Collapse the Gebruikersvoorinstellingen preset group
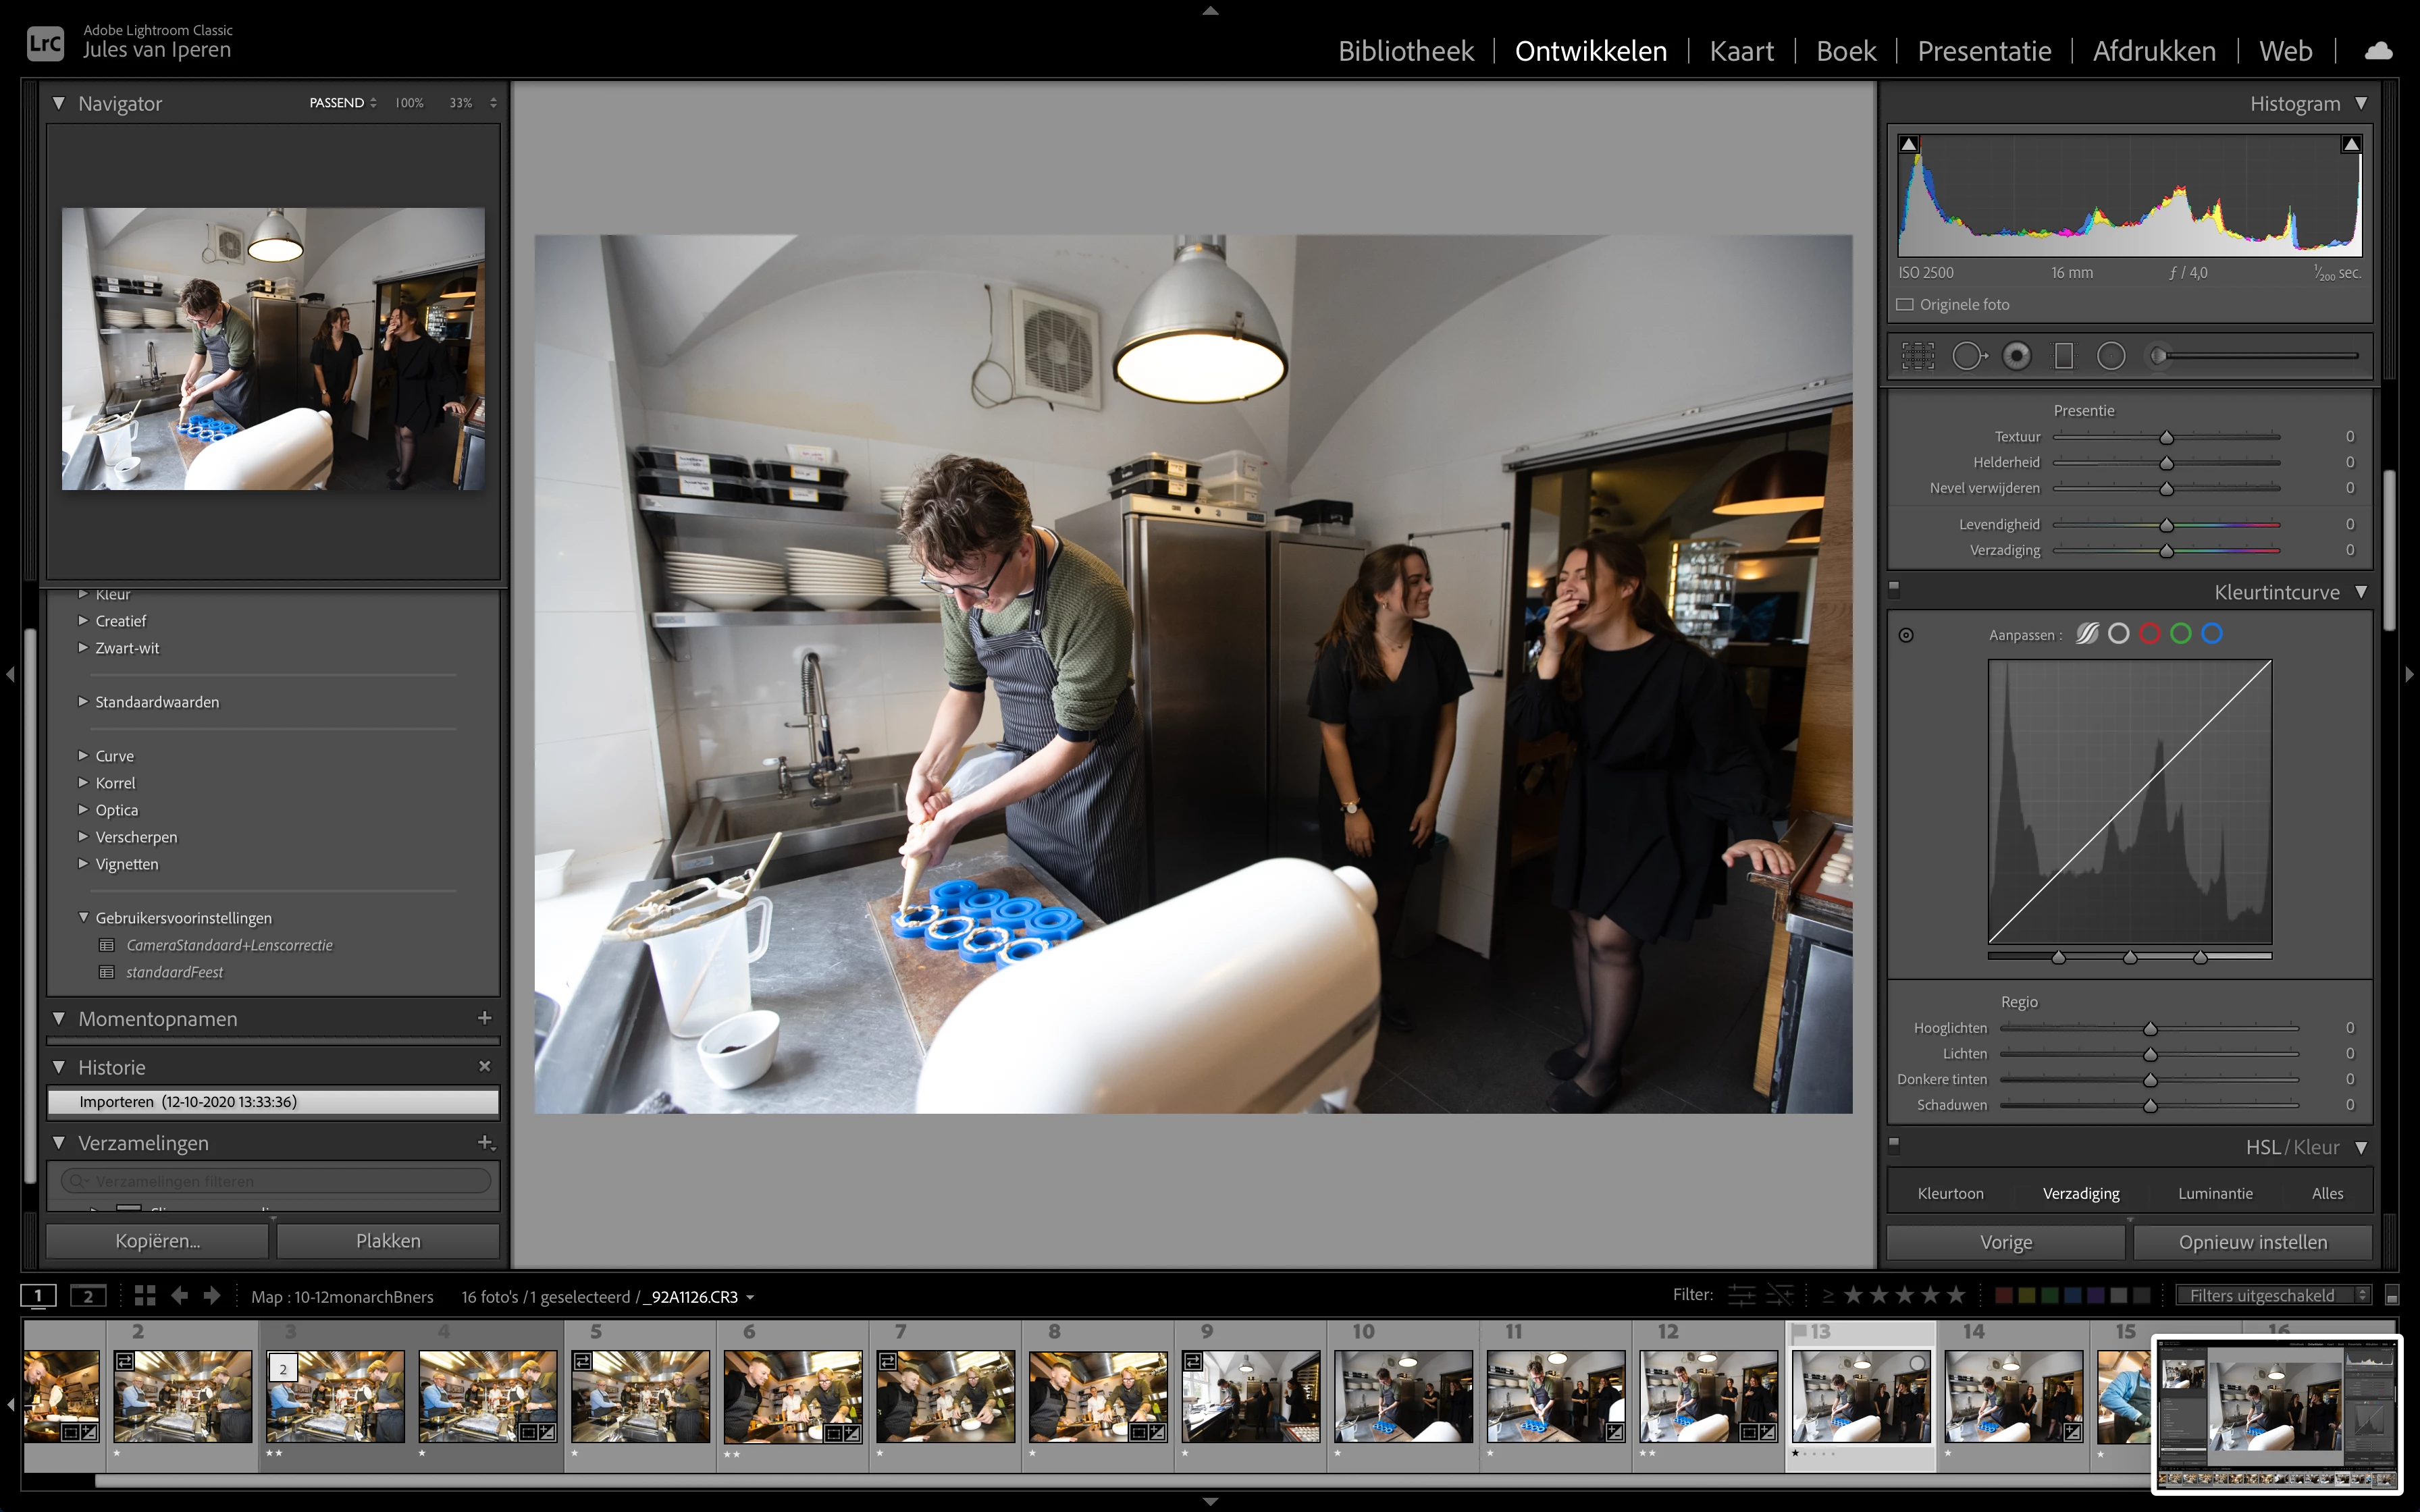 84,918
